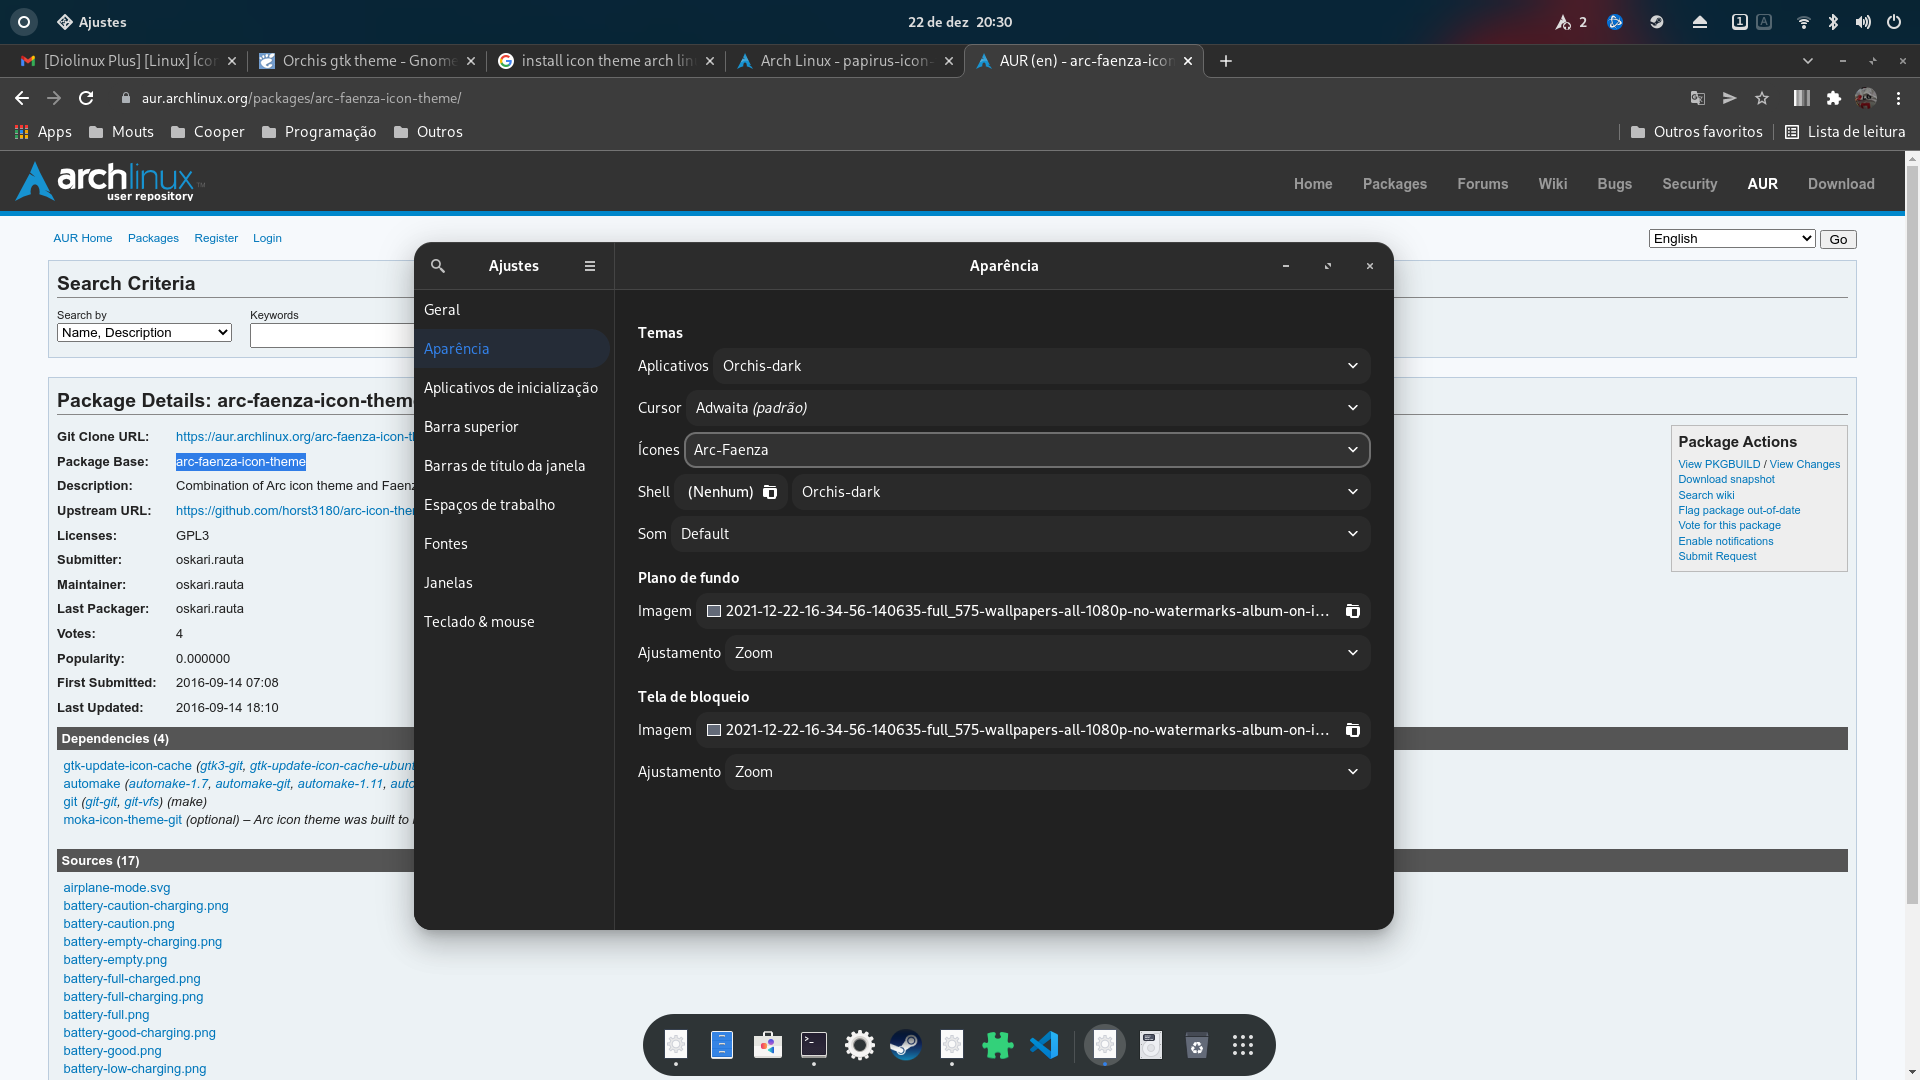Screen dimensions: 1920x1080
Task: Open the Aplicativos Orchis-dark theme dropdown
Action: 1041,366
